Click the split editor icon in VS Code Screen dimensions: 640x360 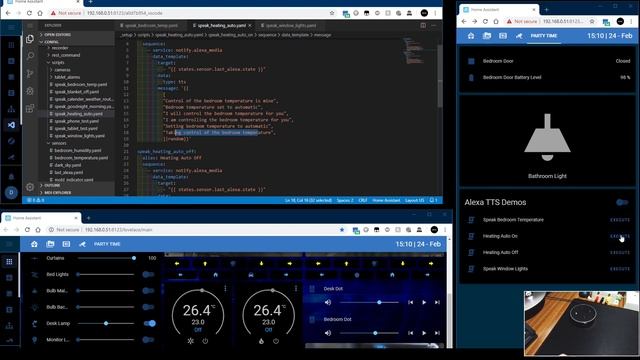pos(423,25)
